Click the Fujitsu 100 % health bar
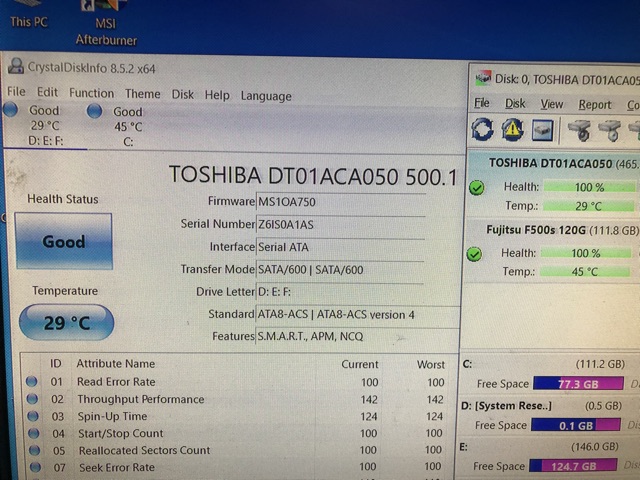 click(x=586, y=253)
